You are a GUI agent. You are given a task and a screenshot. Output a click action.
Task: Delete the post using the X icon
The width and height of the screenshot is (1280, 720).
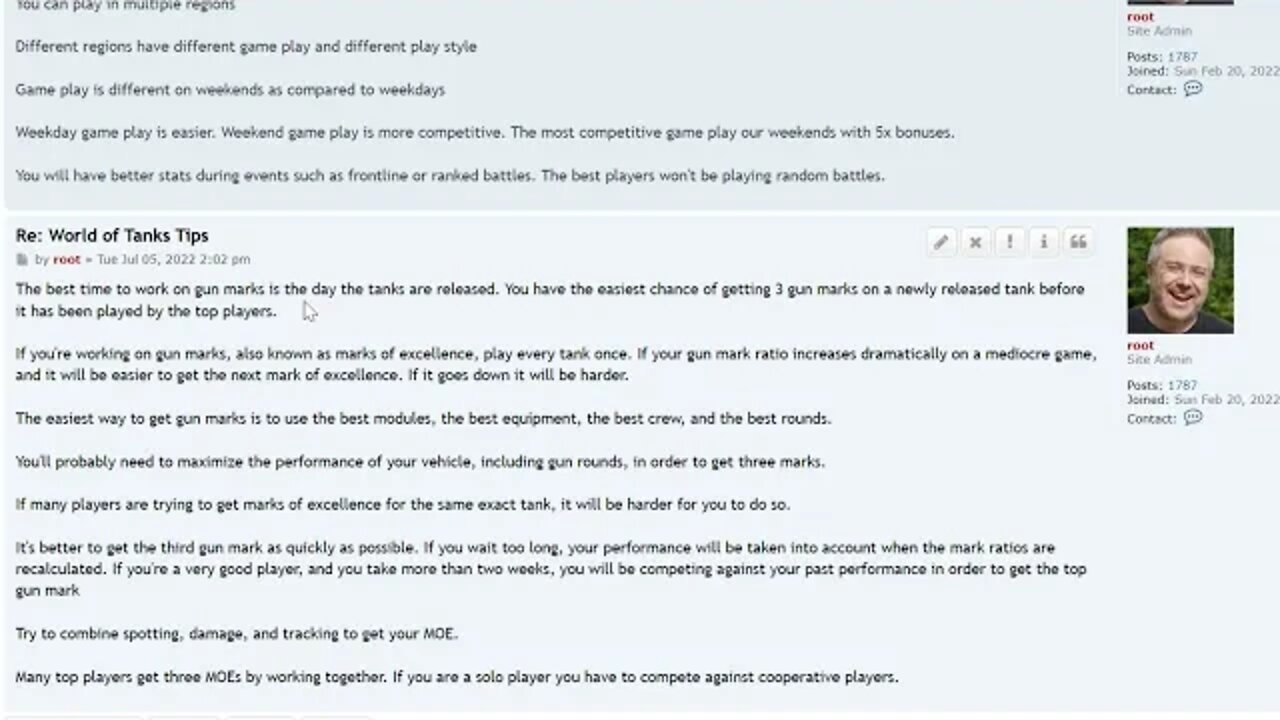[975, 242]
